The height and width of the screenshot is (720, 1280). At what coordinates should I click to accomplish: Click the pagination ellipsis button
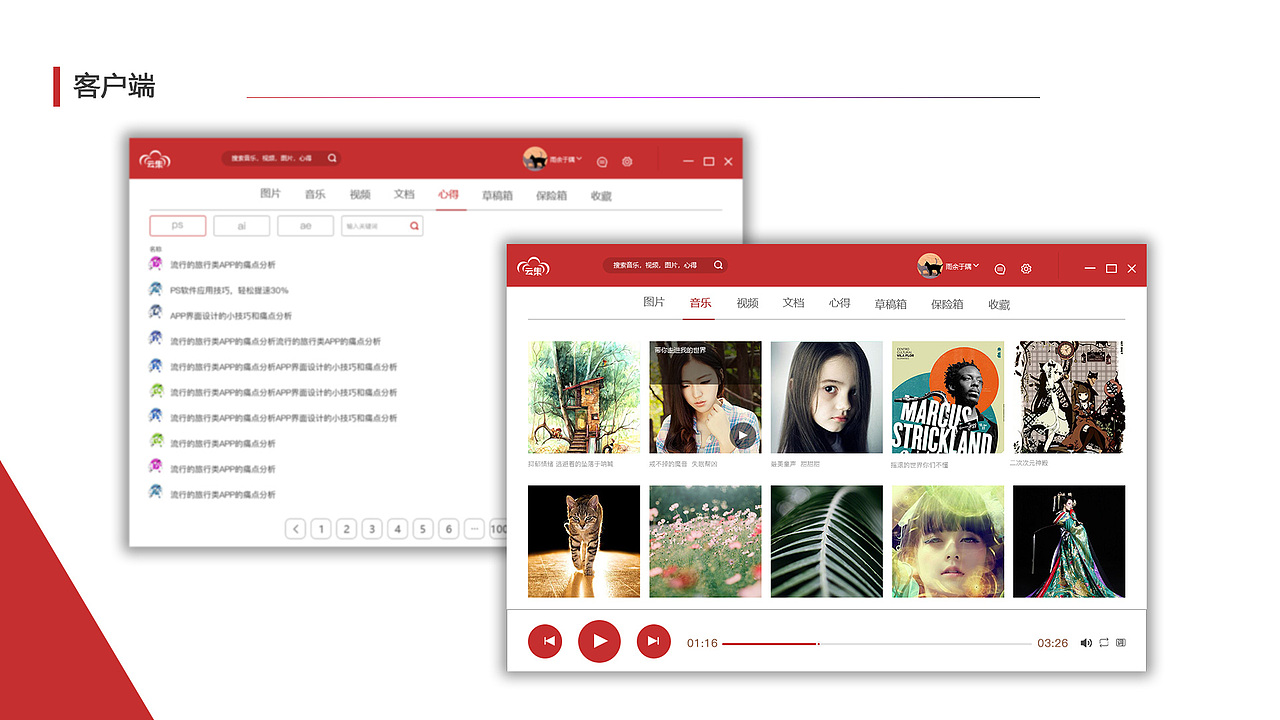(474, 529)
